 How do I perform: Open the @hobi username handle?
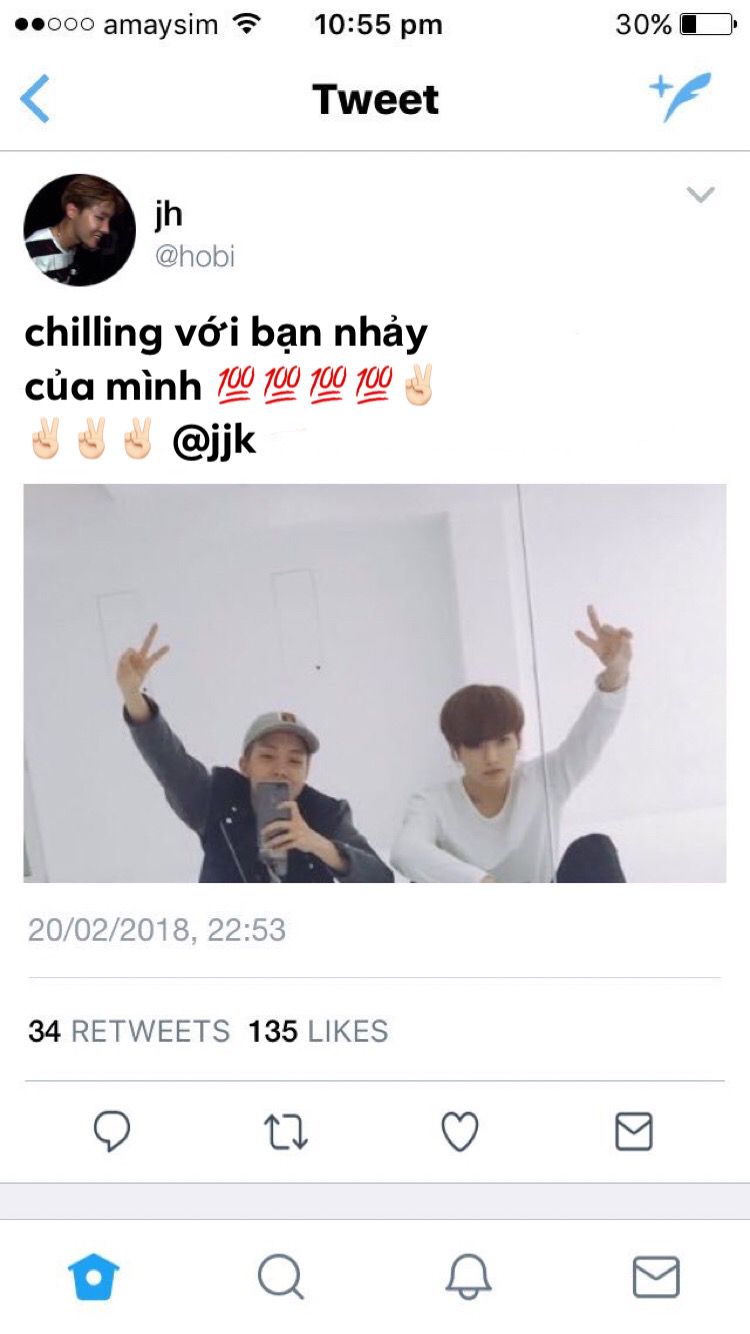tap(195, 257)
